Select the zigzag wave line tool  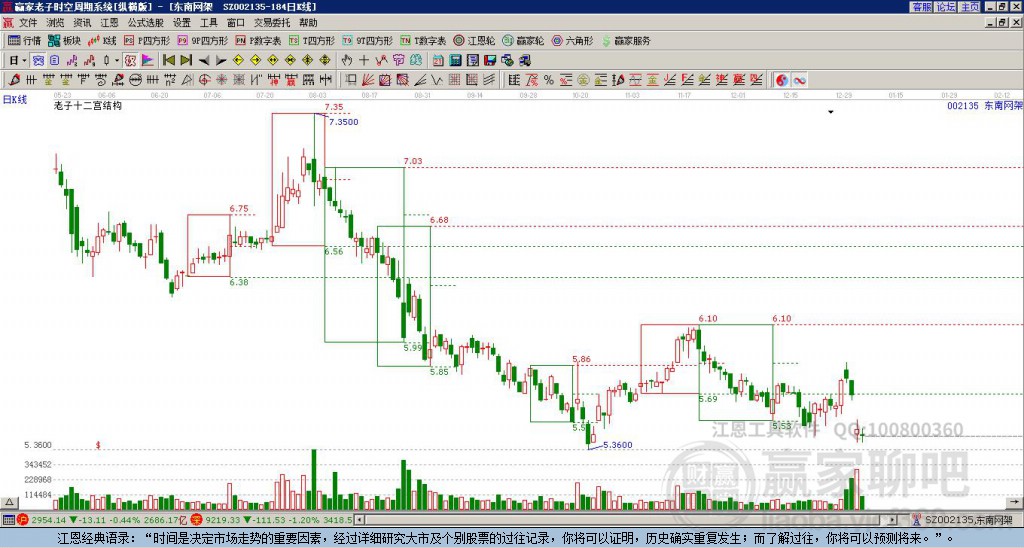click(438, 80)
